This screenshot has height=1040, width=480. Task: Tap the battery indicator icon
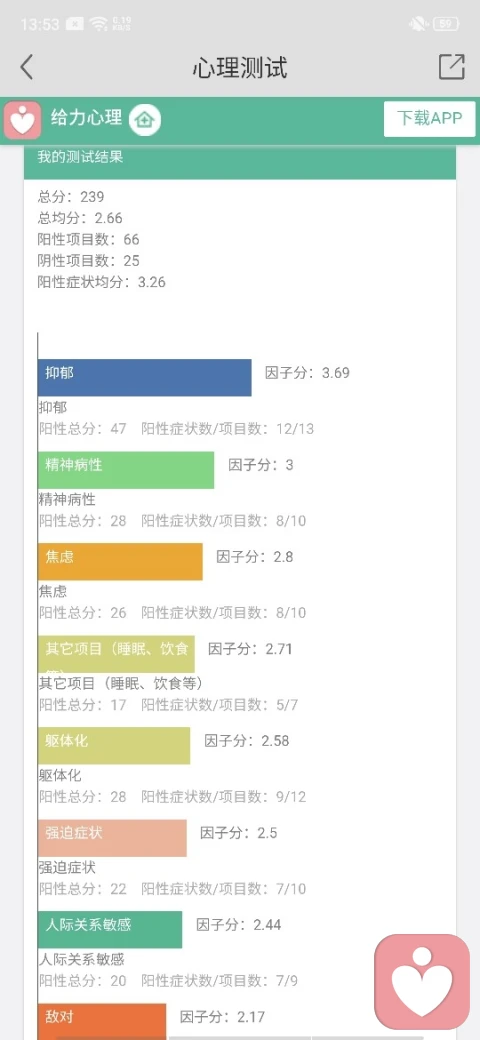coord(446,25)
